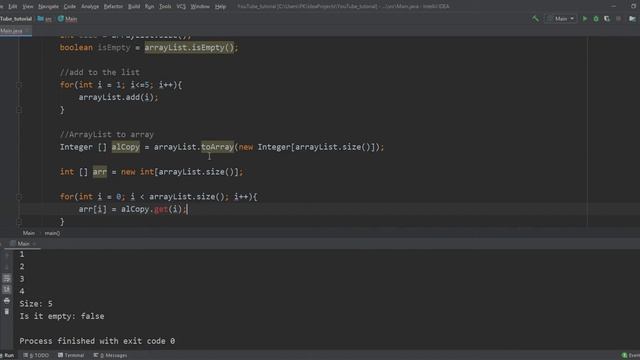The width and height of the screenshot is (640, 360).
Task: Click the alCopy variable declaration
Action: point(126,147)
